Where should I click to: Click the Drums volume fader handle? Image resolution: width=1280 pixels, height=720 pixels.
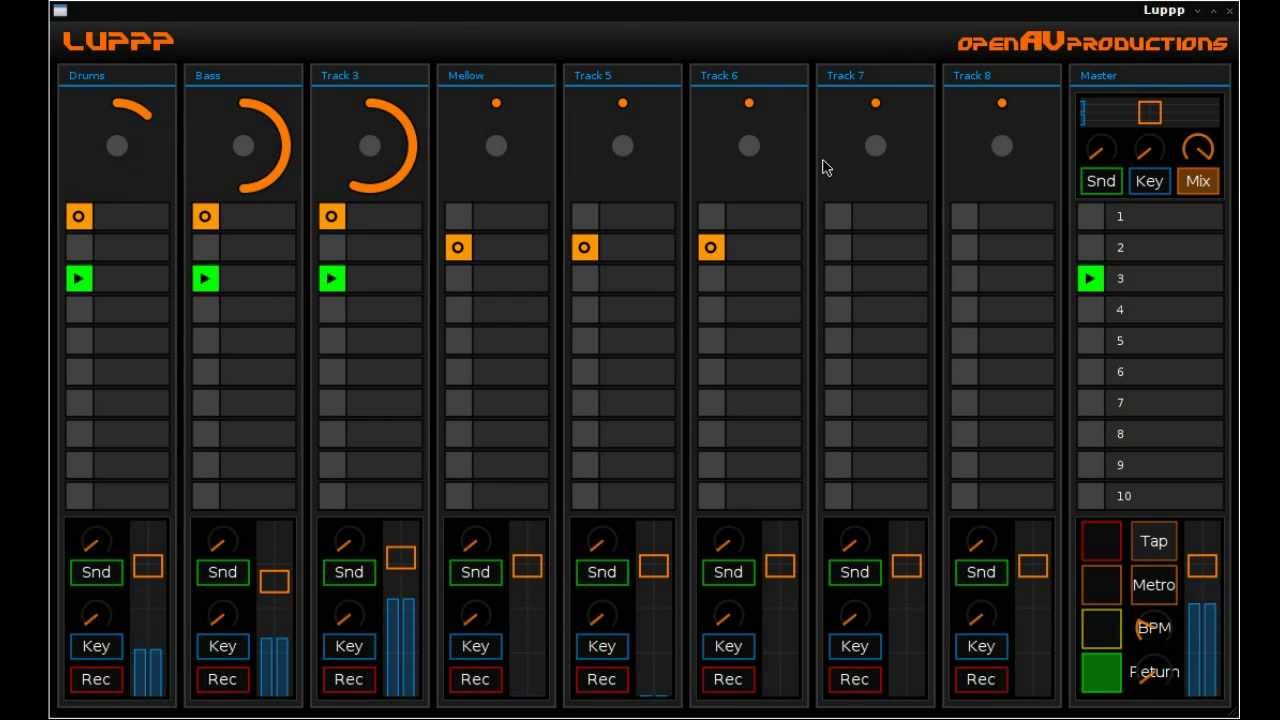[148, 566]
